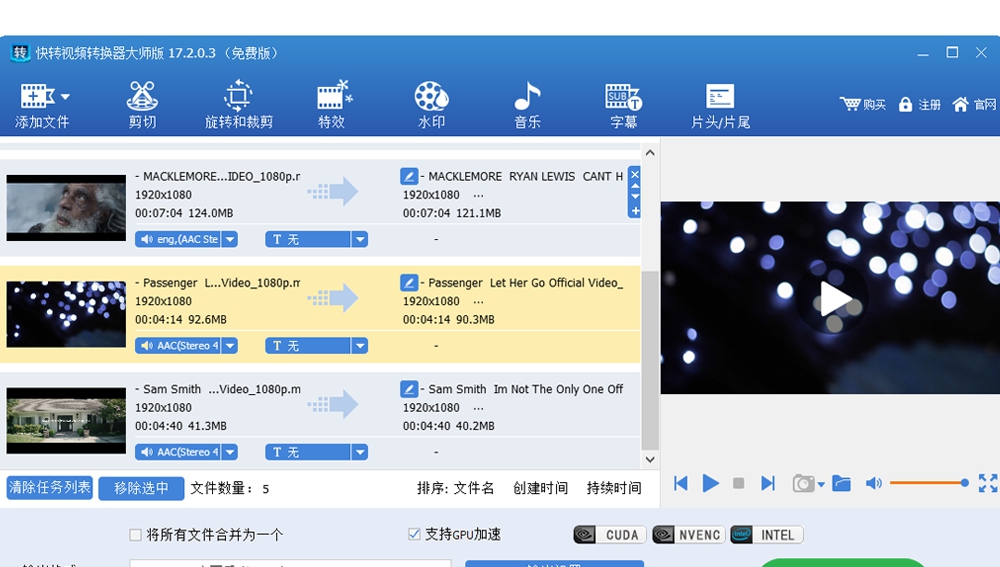This screenshot has width=1000, height=567.
Task: Edit output name for MACKLEMORE file
Action: click(409, 176)
